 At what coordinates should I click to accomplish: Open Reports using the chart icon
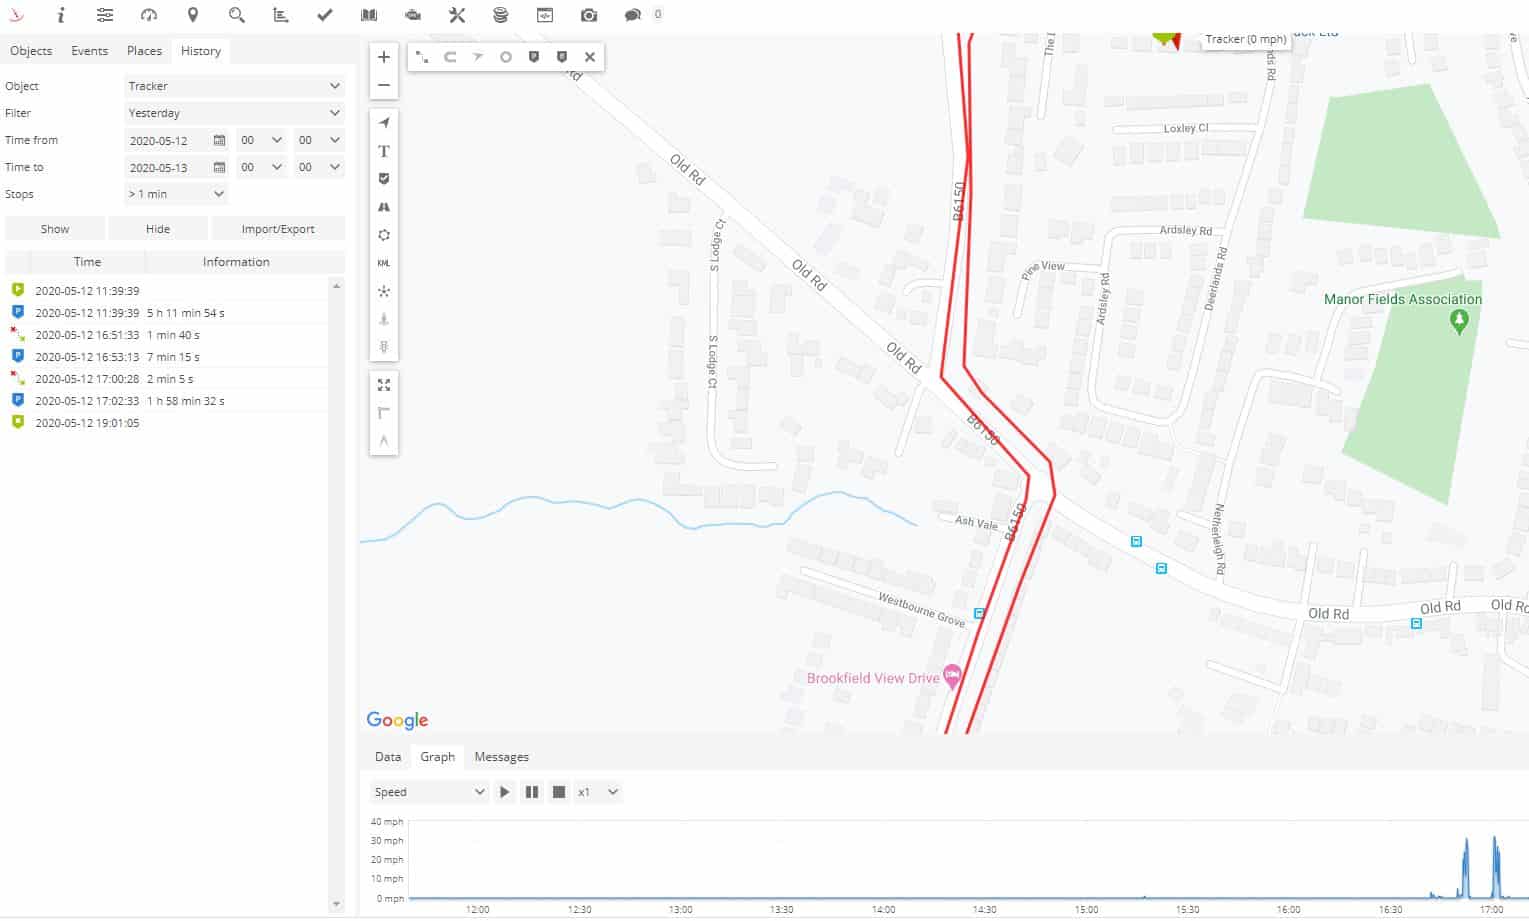pos(281,15)
